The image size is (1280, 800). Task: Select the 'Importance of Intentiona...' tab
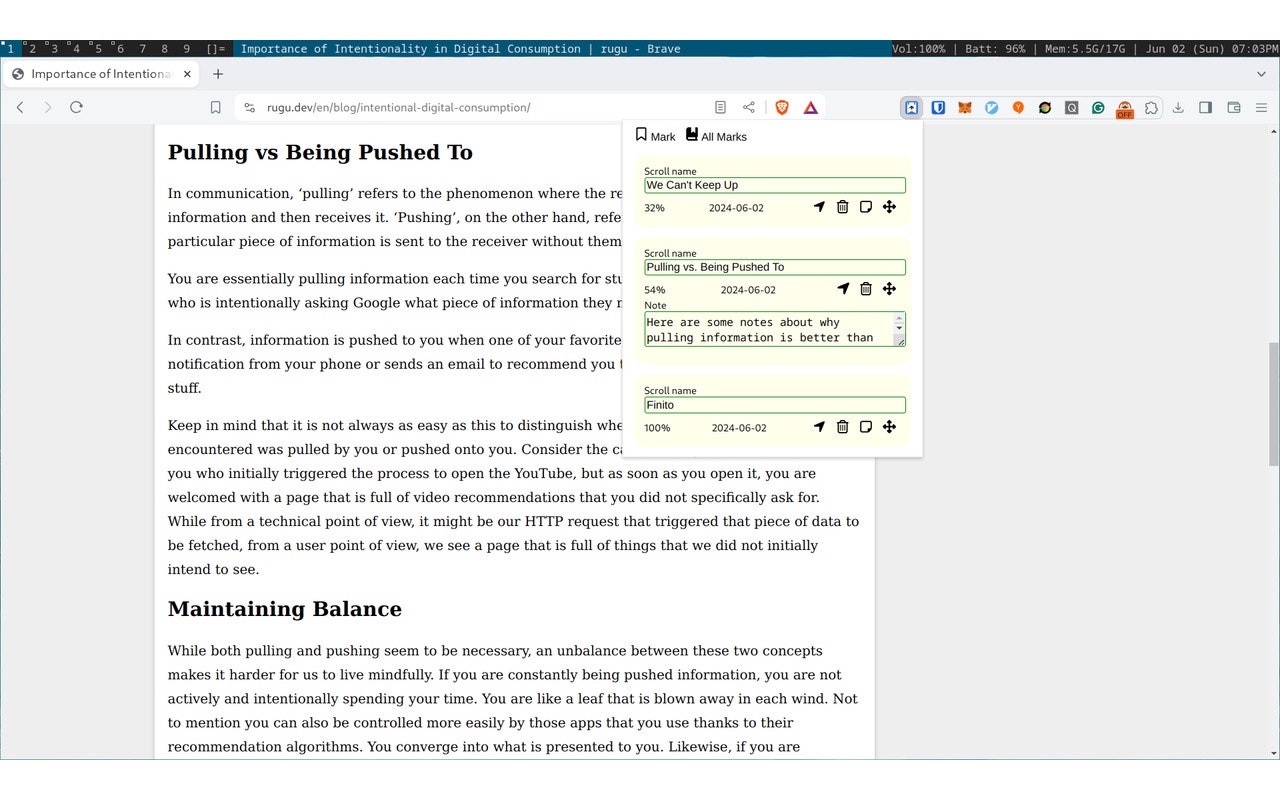point(100,74)
